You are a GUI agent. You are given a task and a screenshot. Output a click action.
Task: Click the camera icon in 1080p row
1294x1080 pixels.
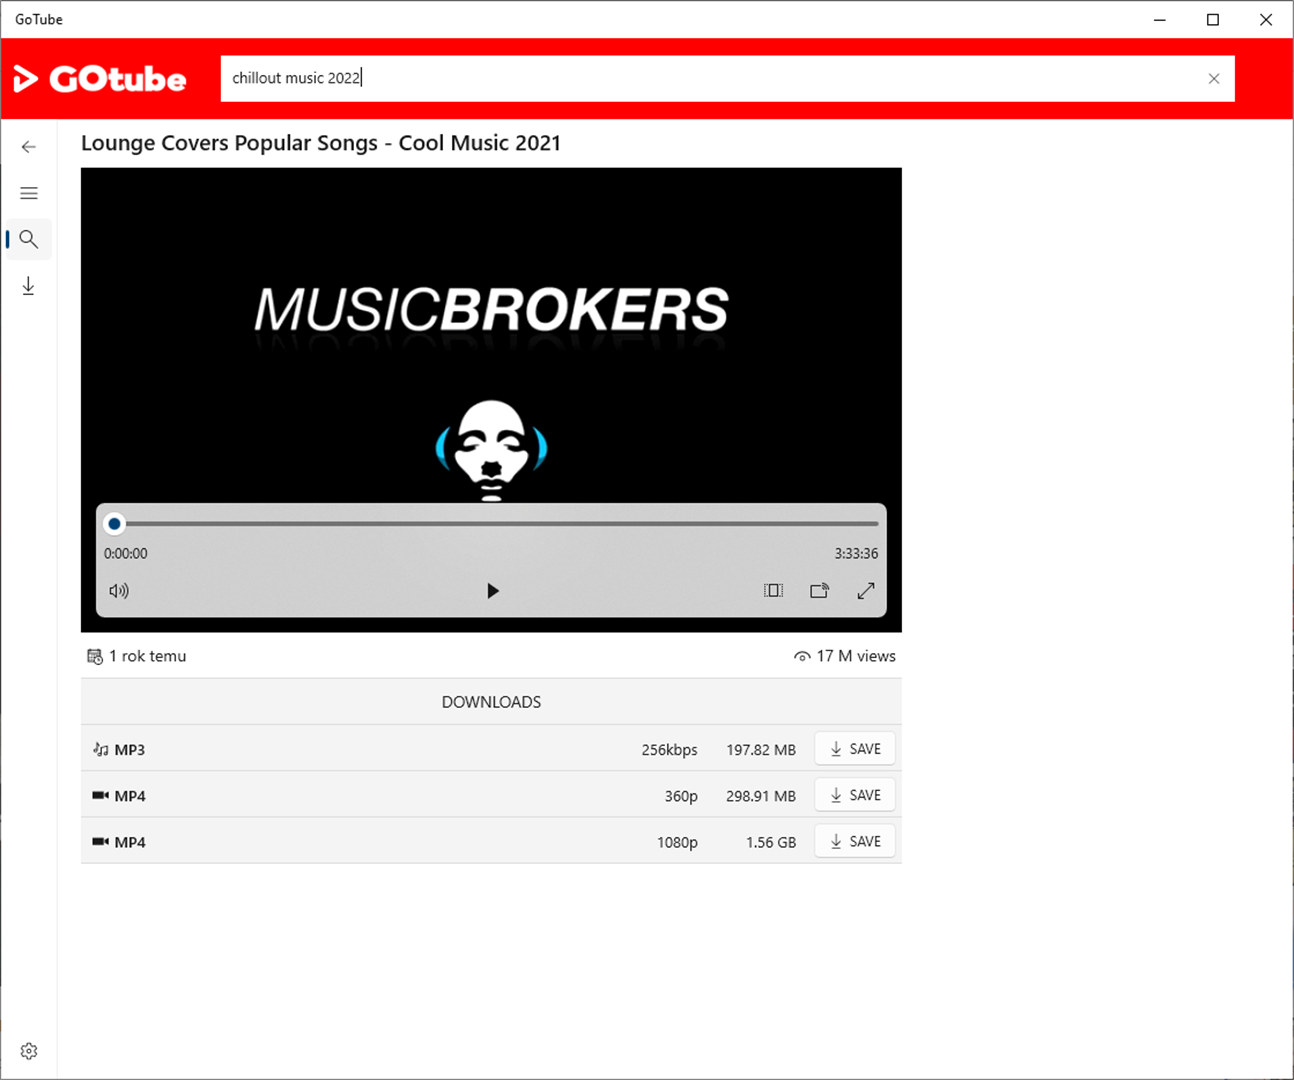(x=101, y=841)
